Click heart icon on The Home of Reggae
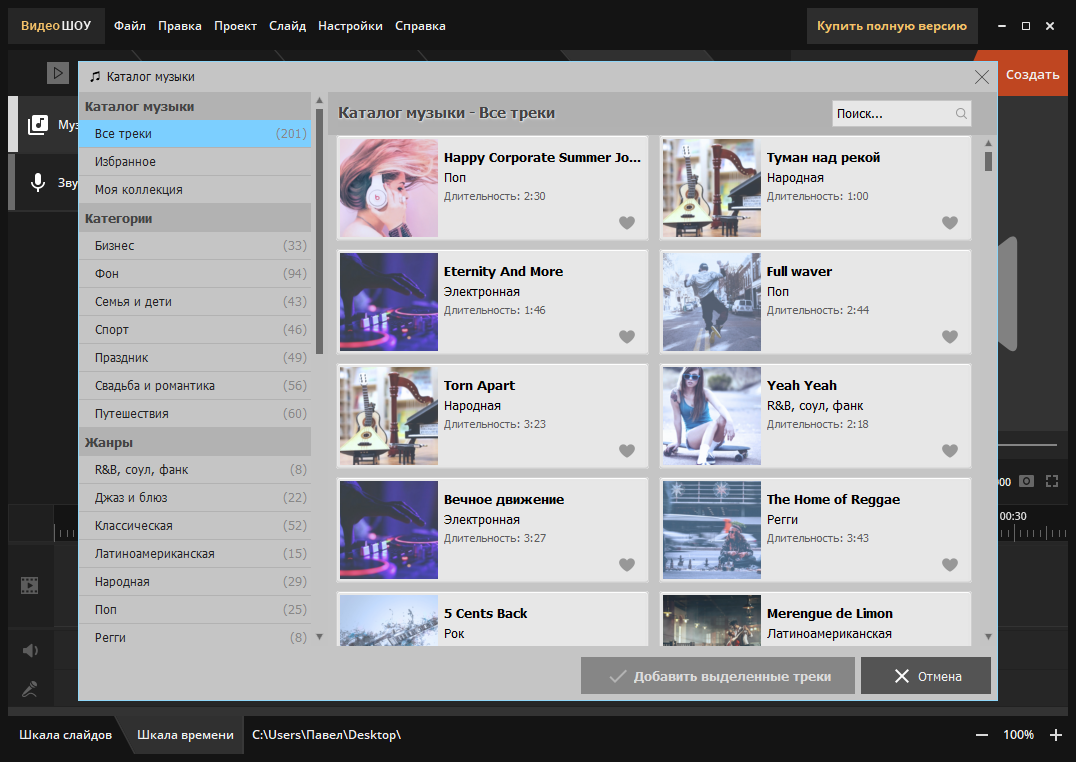 tap(950, 564)
